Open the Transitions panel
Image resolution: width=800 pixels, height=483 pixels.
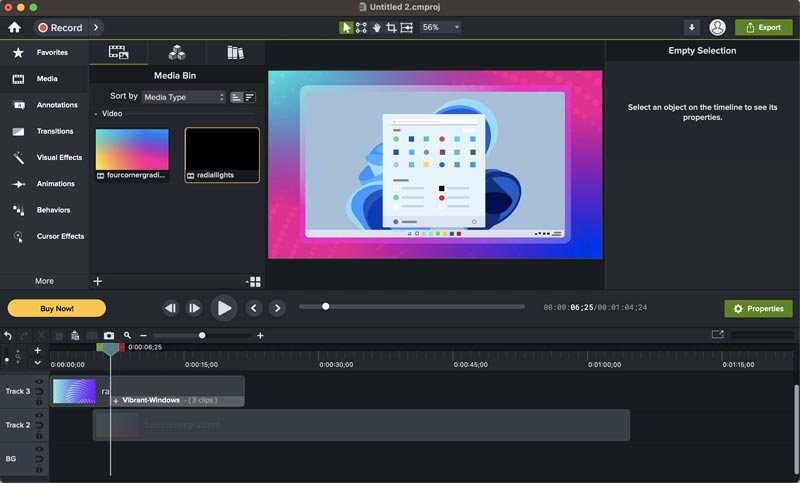(44, 132)
